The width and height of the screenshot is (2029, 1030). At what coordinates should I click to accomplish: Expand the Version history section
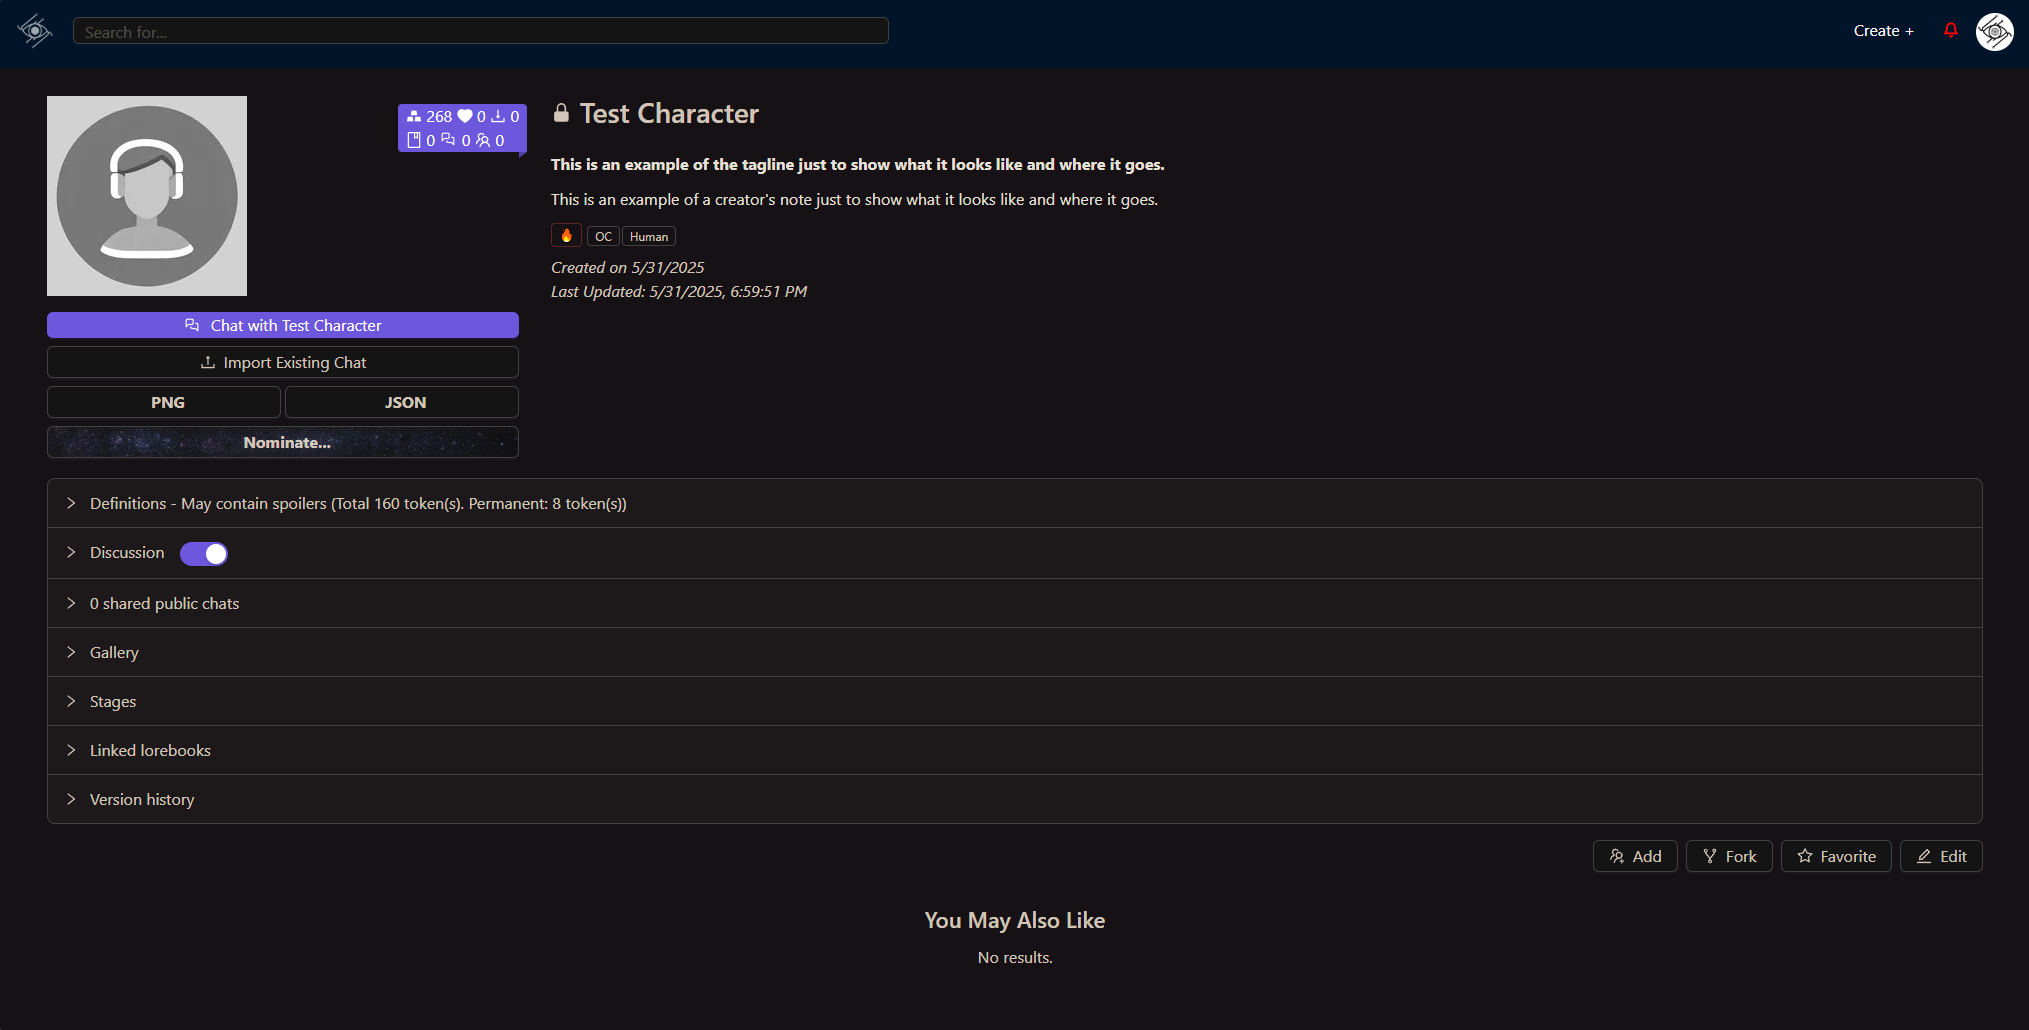coord(1014,799)
